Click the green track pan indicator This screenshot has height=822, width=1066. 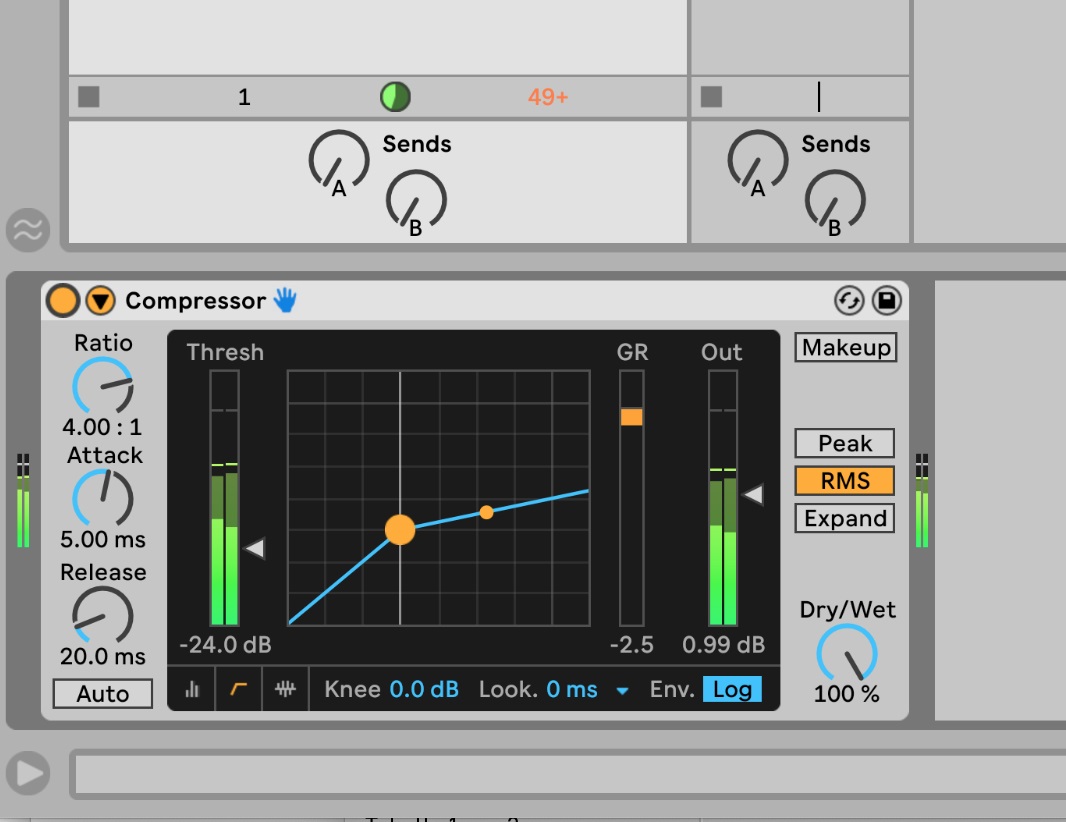pos(395,97)
